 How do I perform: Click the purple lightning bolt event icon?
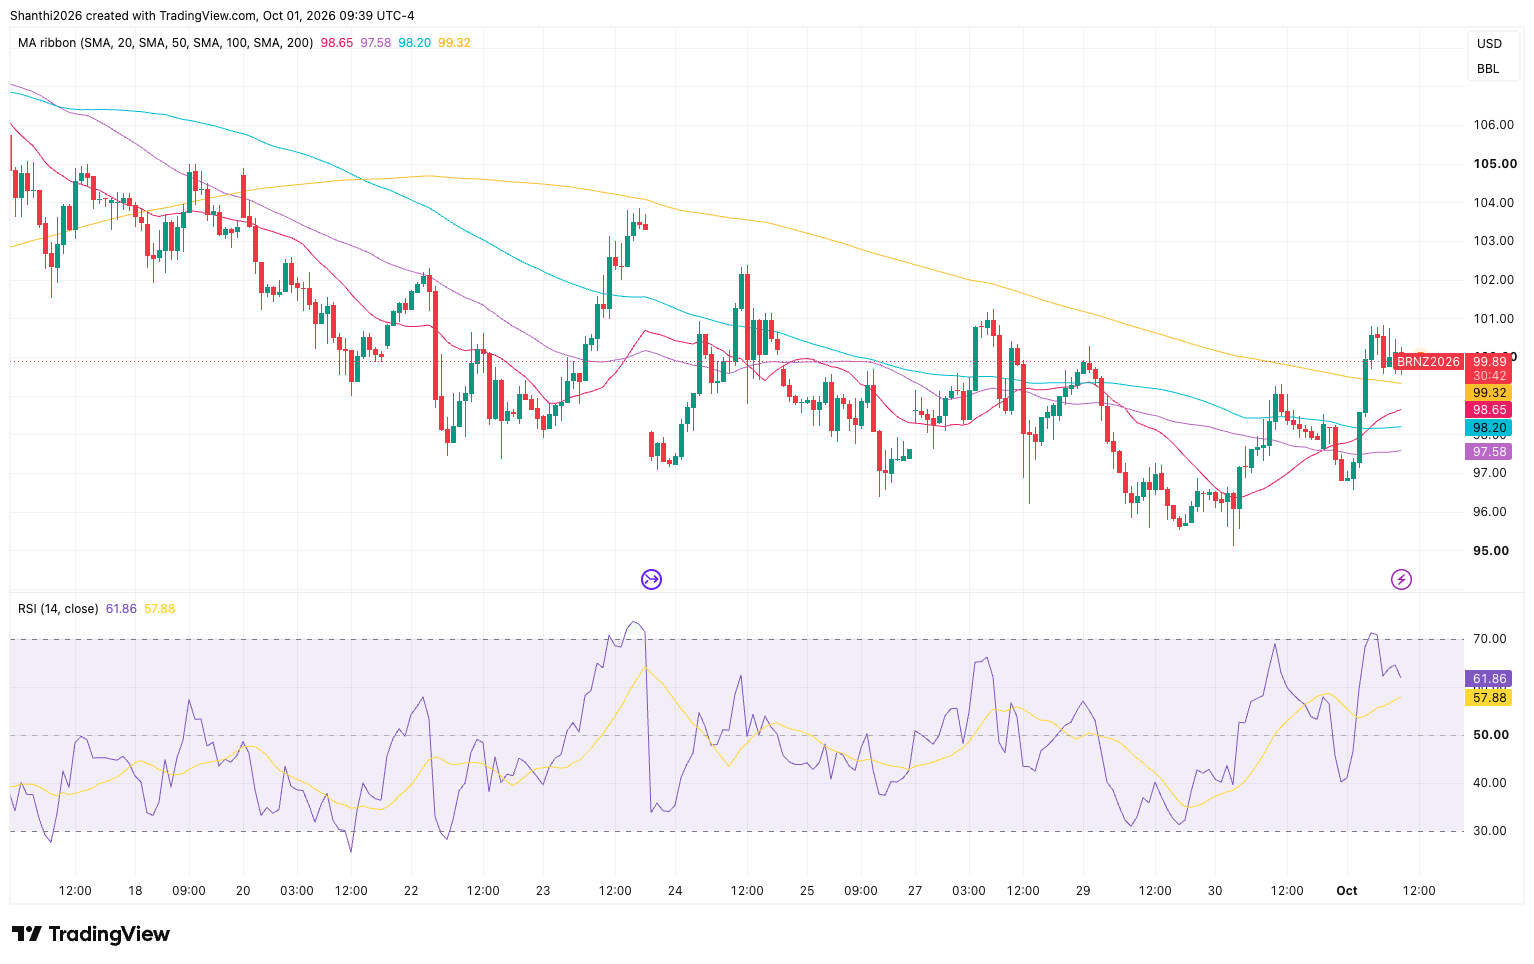click(1401, 579)
